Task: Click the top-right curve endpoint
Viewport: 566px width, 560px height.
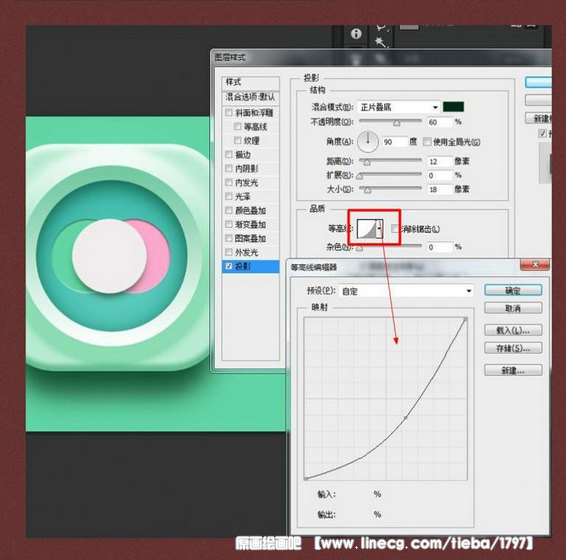Action: click(x=465, y=319)
